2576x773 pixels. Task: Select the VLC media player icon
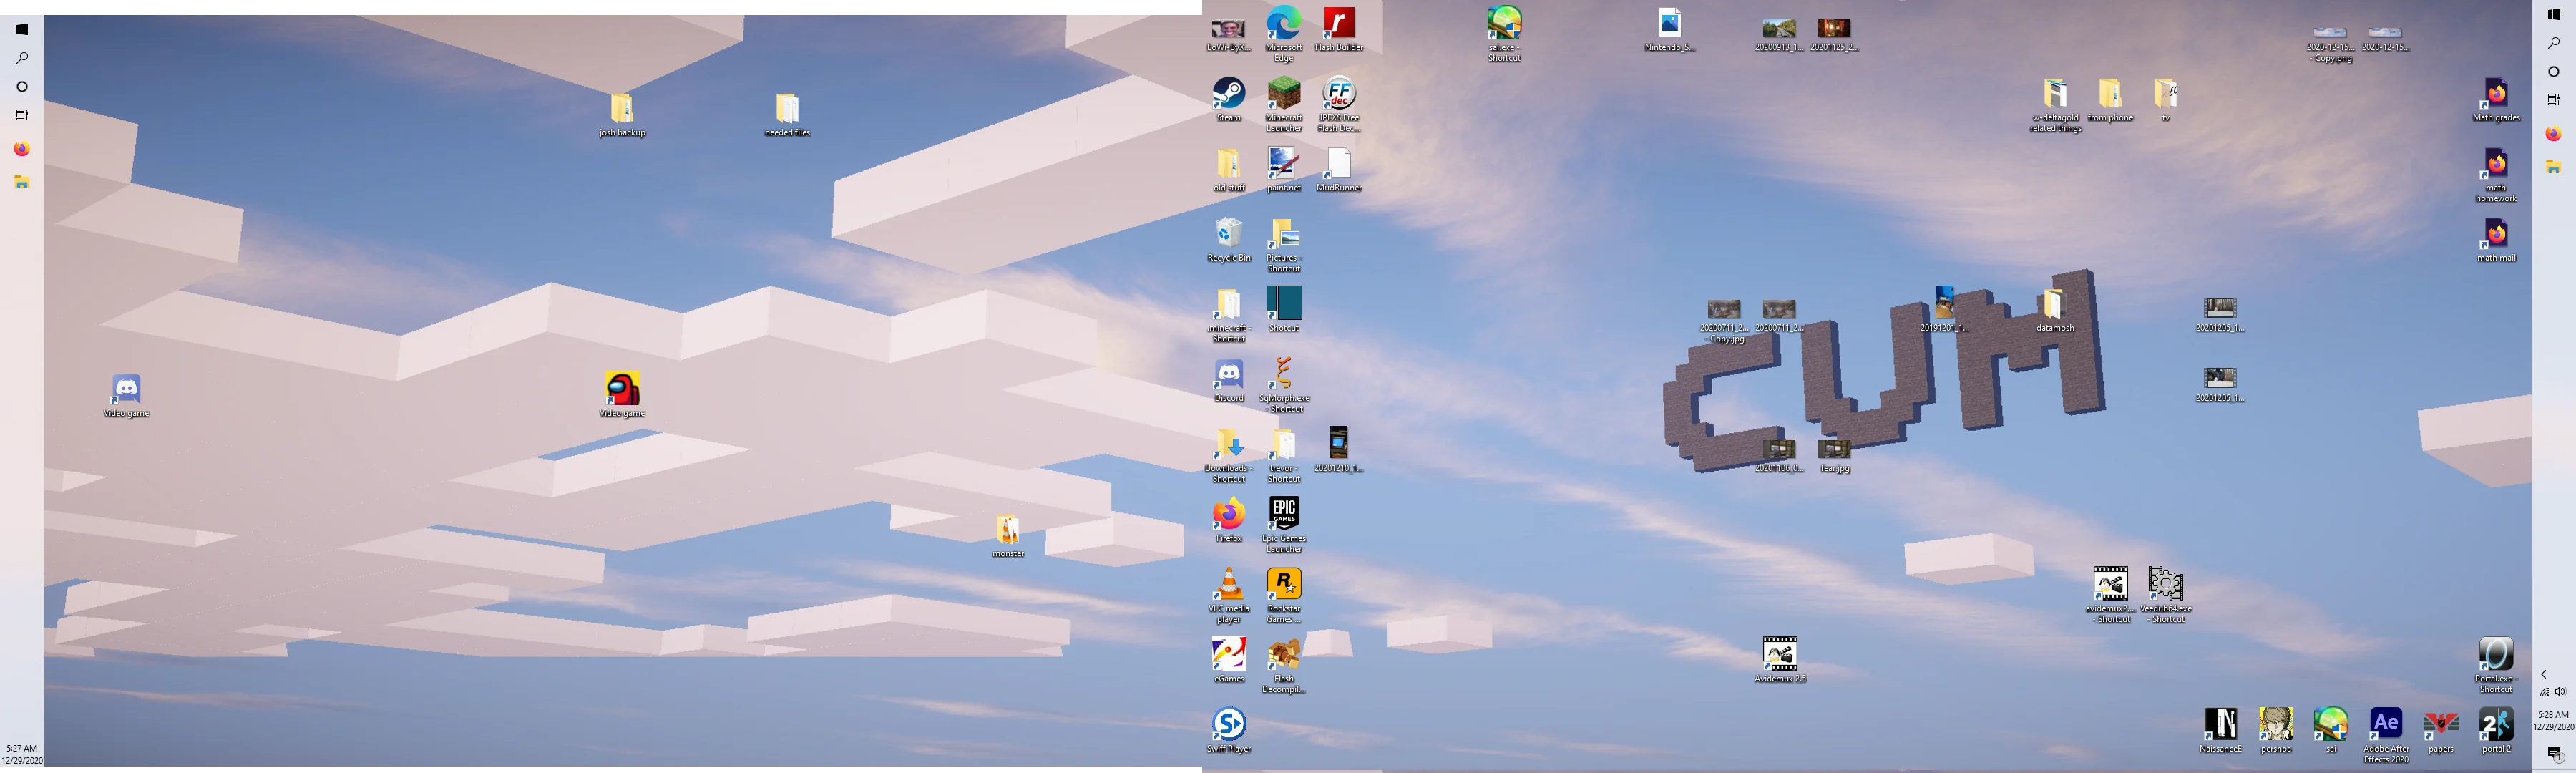pyautogui.click(x=1228, y=585)
